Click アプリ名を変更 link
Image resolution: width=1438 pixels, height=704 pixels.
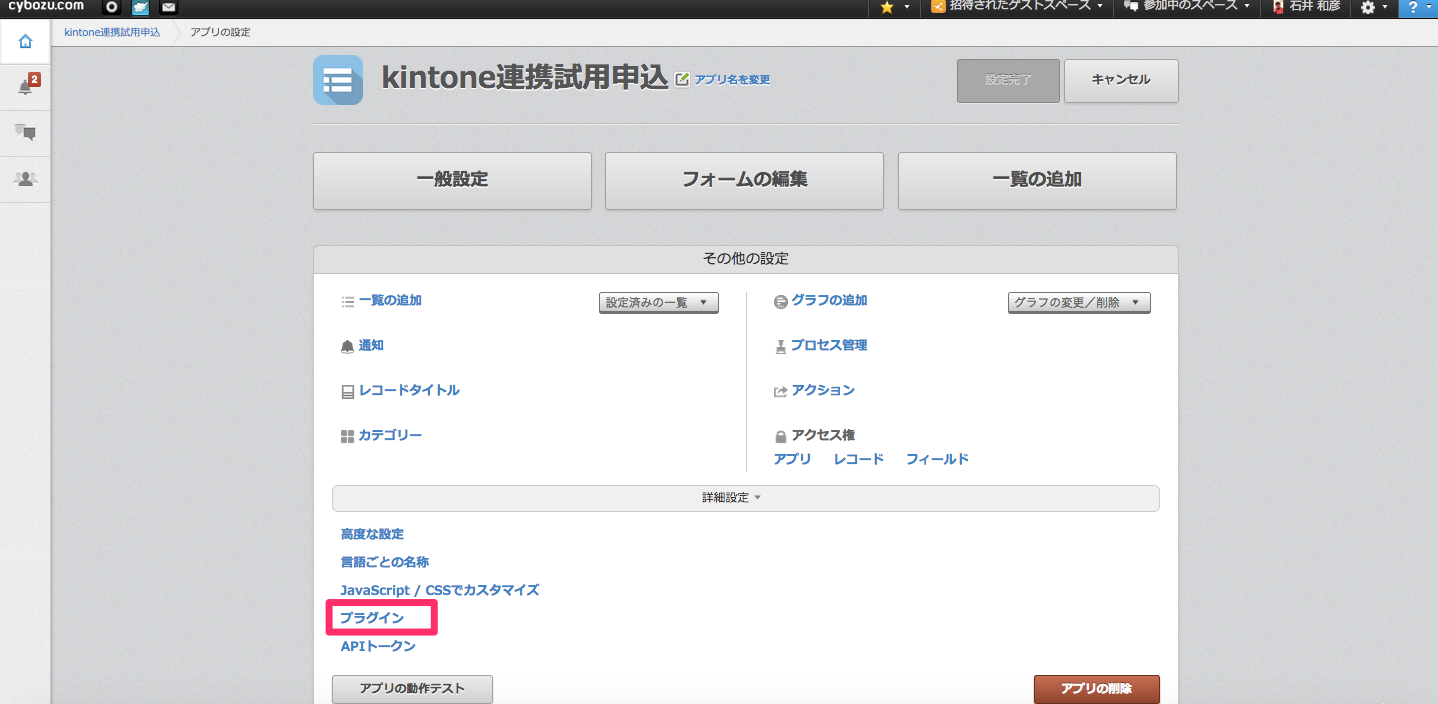pos(731,80)
